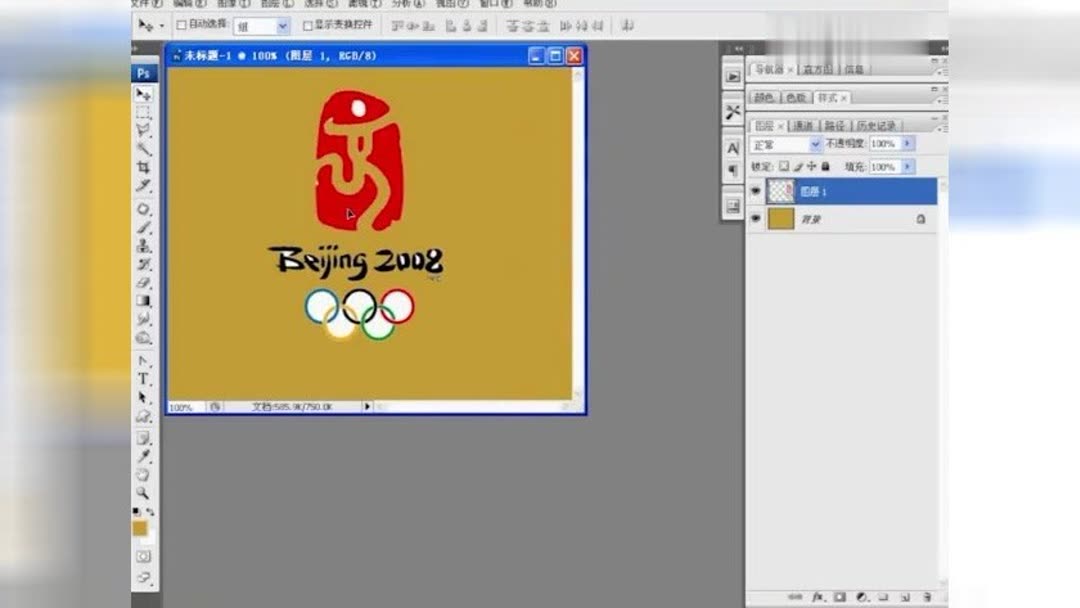Click the lock transparent pixels icon

click(784, 167)
